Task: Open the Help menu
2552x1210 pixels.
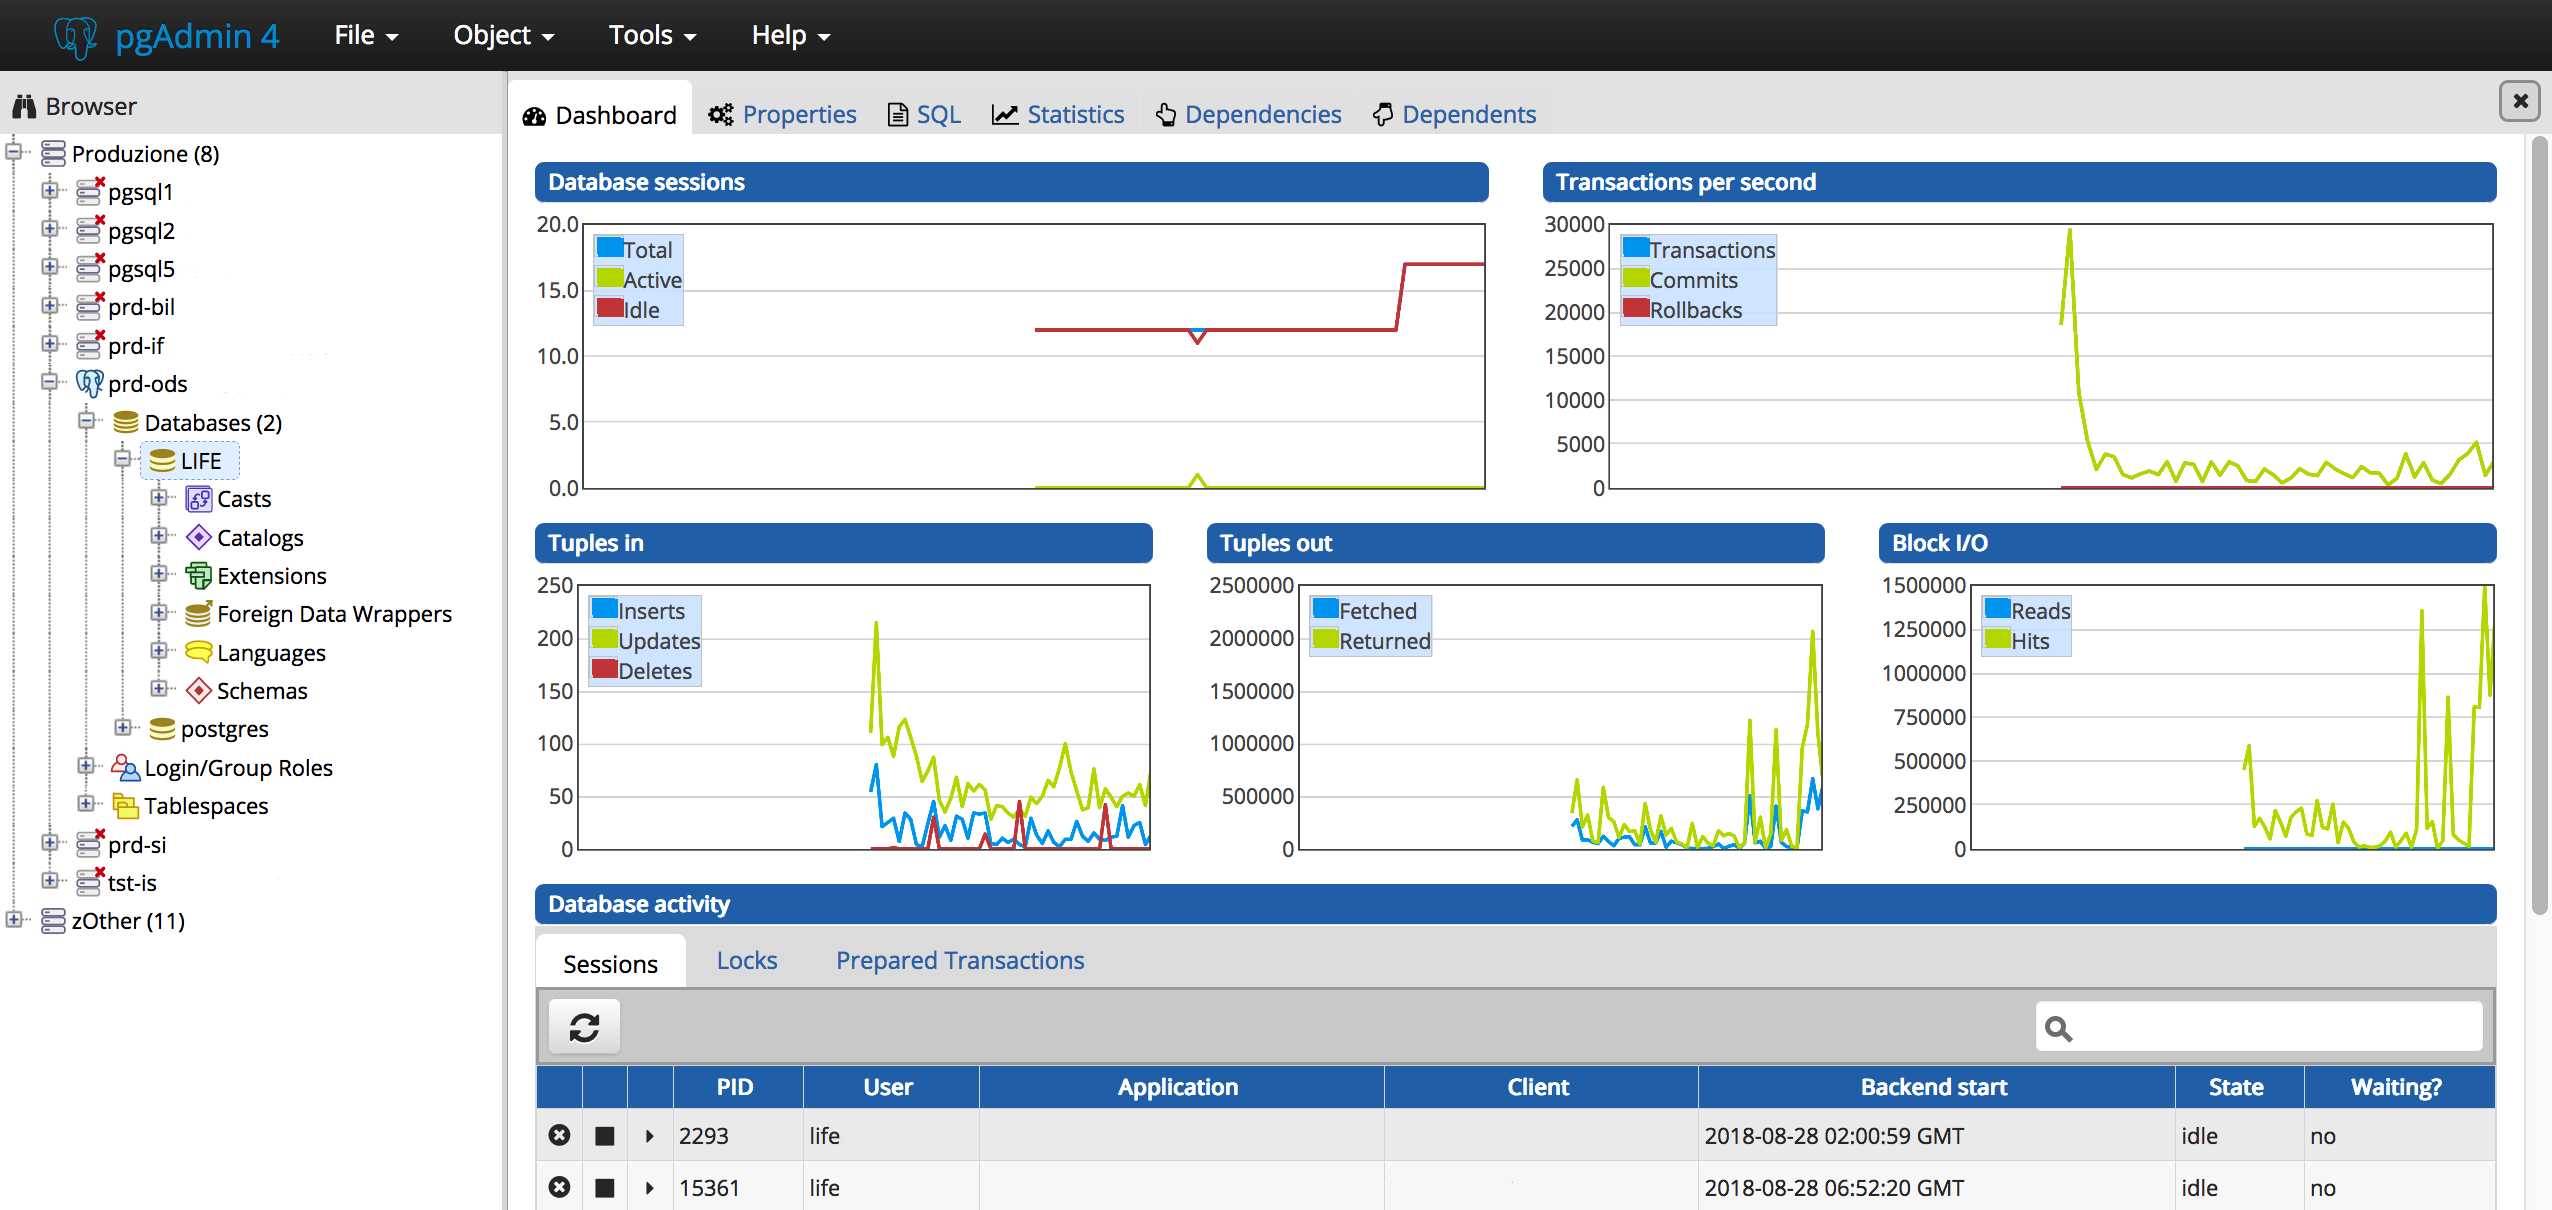Action: pos(791,35)
